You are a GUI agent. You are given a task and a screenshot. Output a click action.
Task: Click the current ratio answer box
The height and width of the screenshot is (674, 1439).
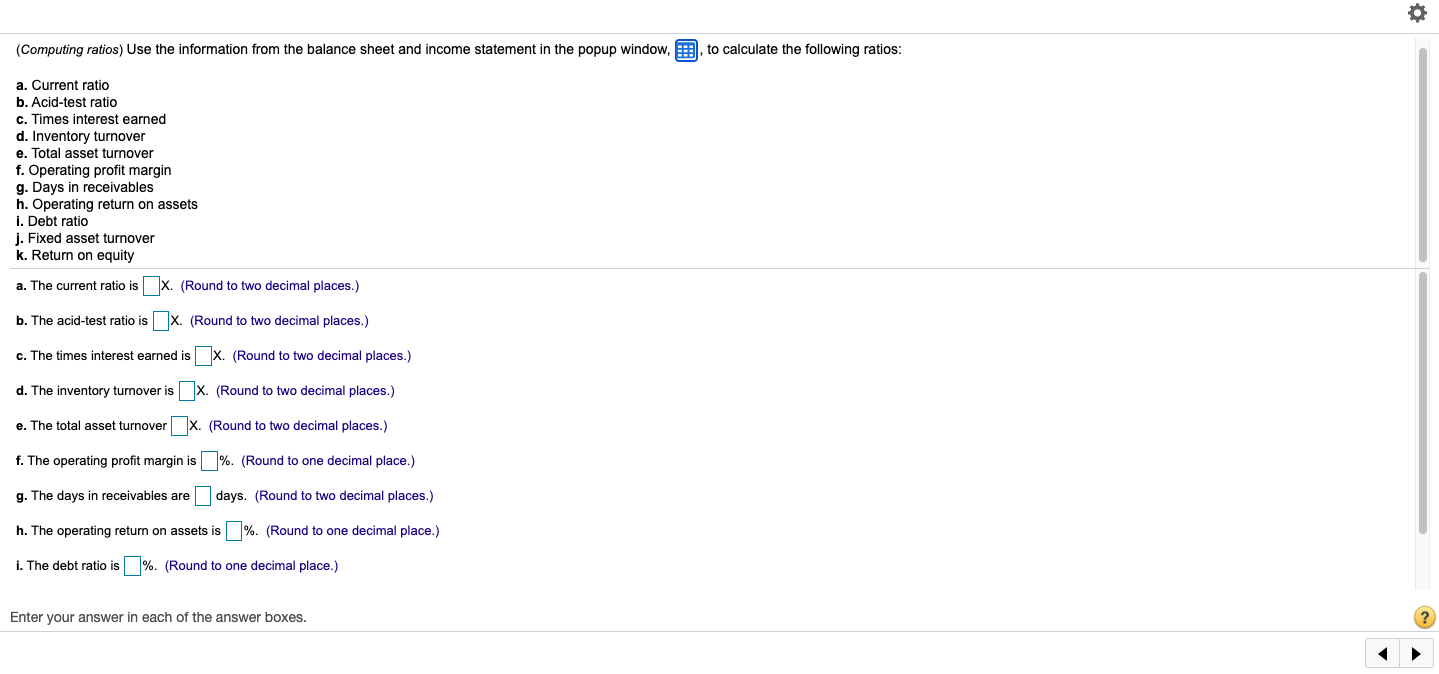(152, 285)
